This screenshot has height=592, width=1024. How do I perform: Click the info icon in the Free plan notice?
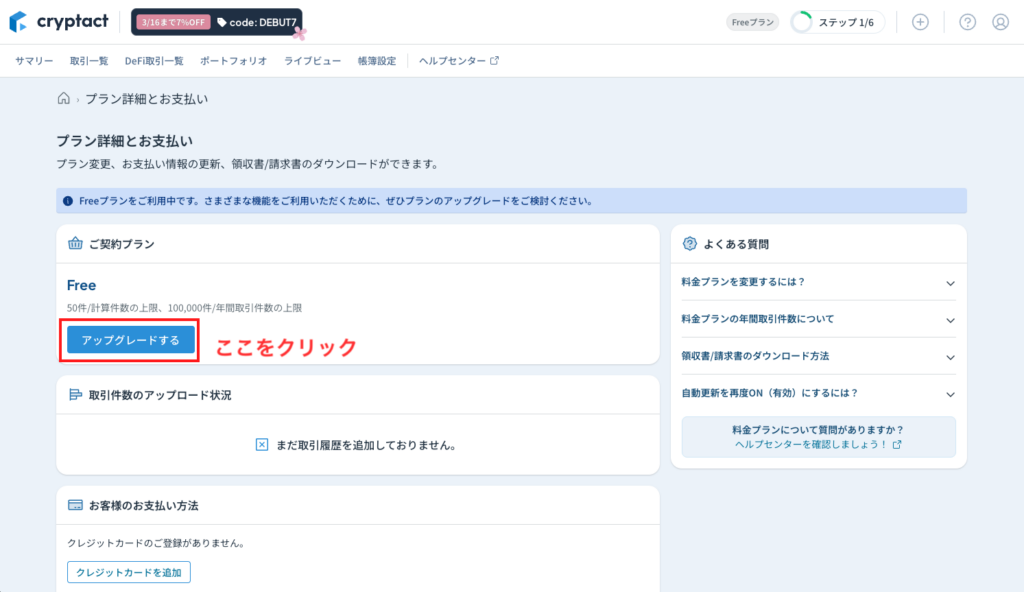coord(67,200)
